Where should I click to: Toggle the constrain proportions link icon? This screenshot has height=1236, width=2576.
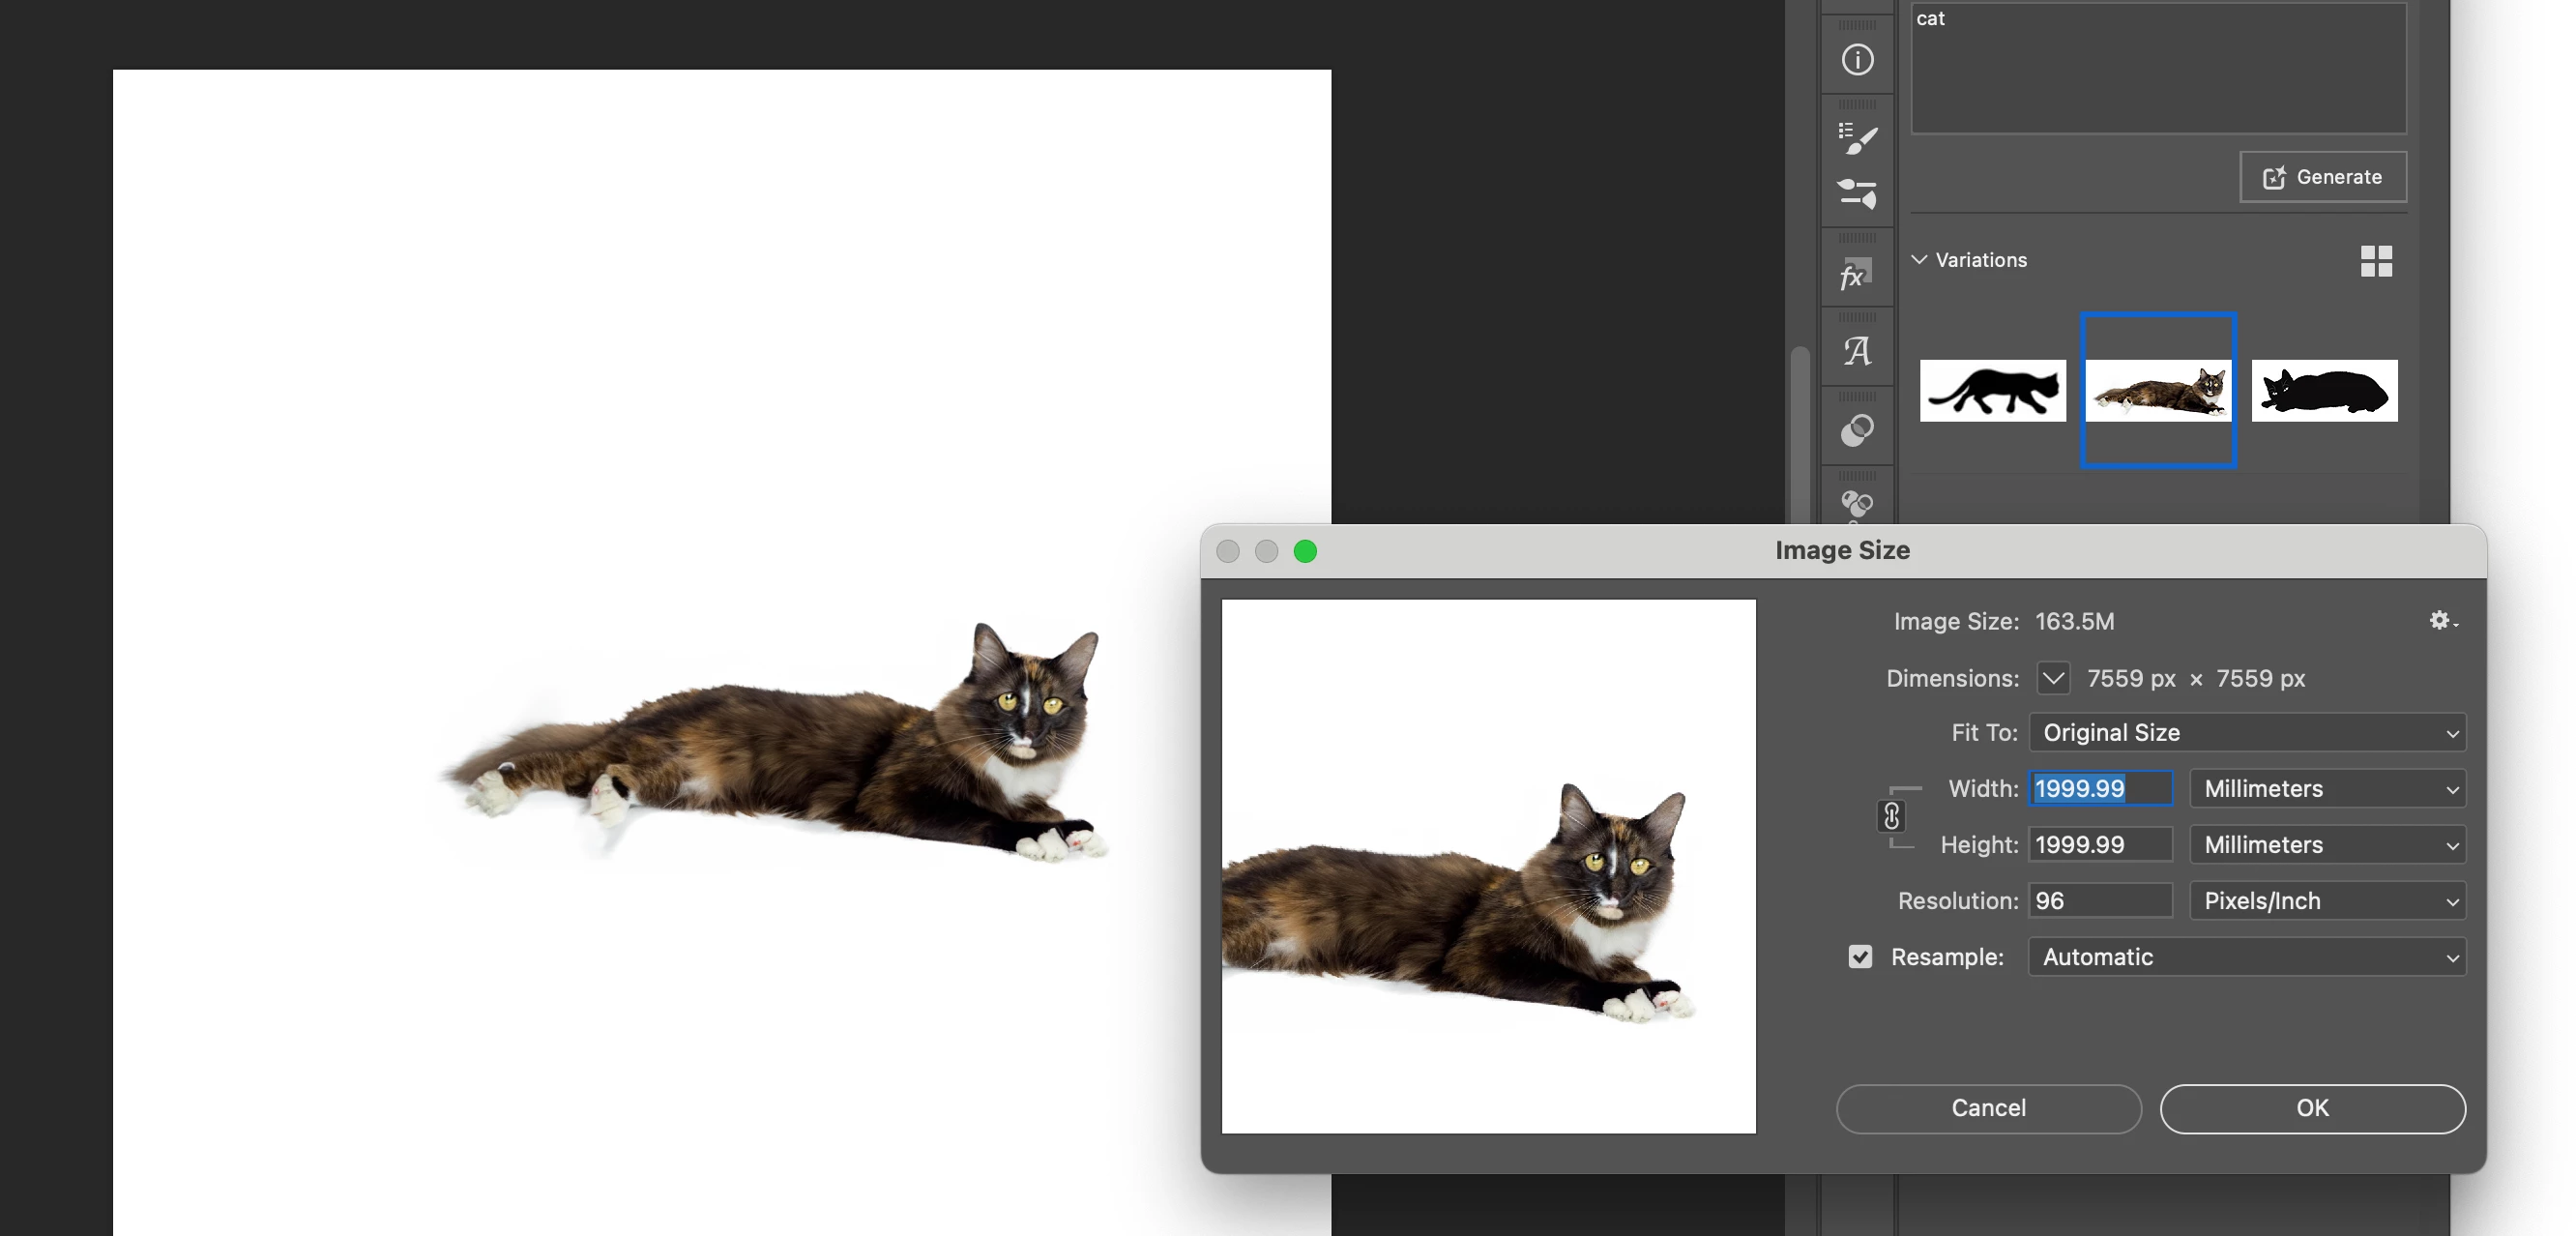coord(1891,816)
